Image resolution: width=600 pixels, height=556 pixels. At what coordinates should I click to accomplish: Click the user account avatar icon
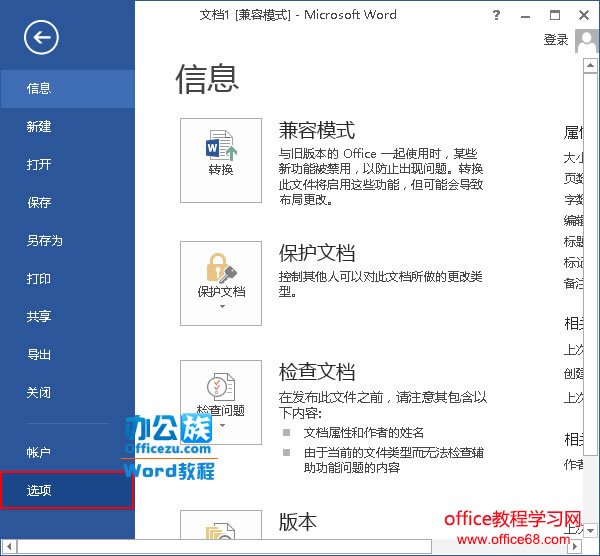(587, 40)
